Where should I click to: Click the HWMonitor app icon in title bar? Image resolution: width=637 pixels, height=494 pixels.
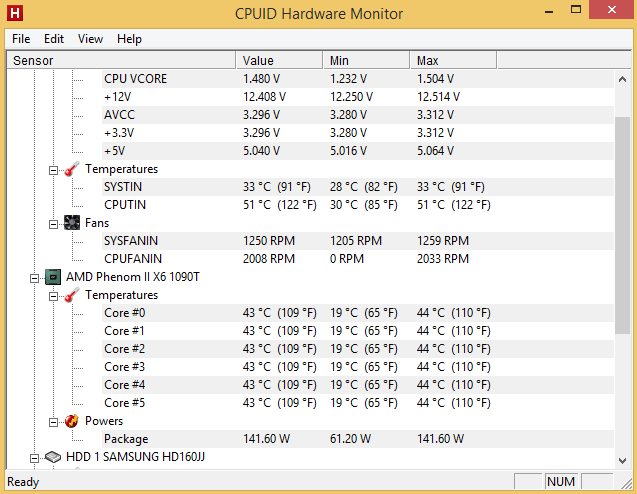coord(15,13)
